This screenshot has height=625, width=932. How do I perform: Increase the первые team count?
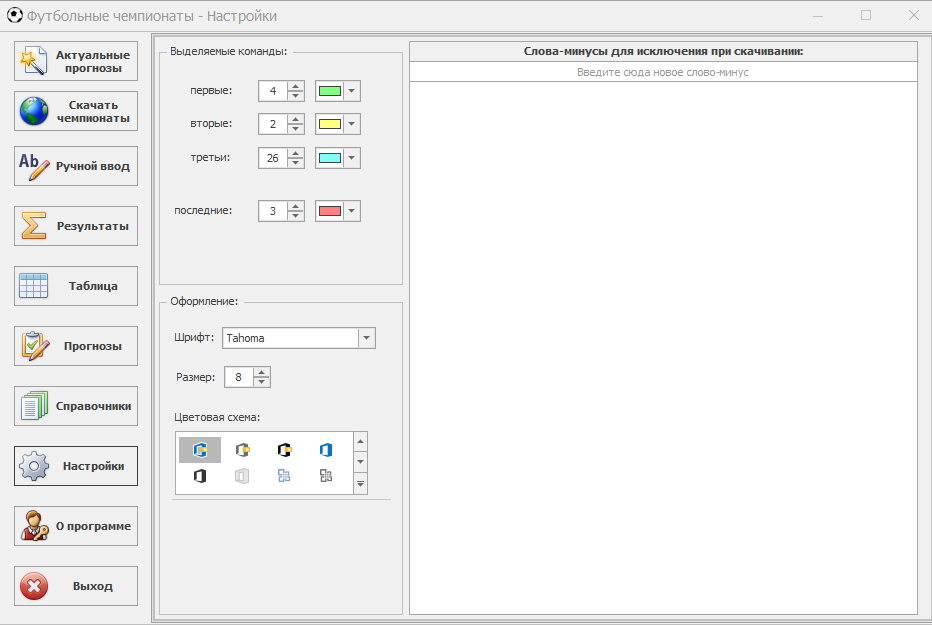[295, 86]
